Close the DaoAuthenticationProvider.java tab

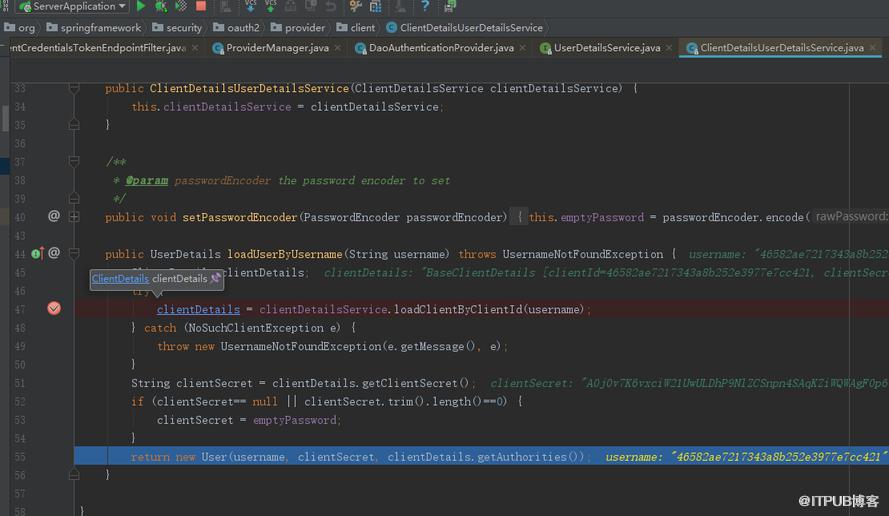522,48
